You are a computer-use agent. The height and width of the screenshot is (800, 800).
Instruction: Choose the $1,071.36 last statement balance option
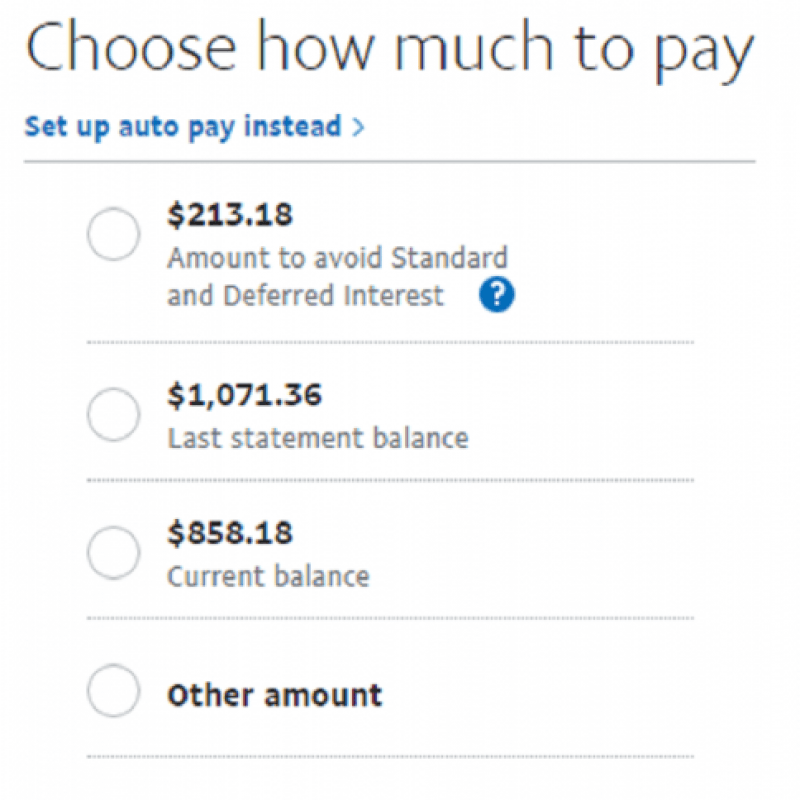pos(113,413)
